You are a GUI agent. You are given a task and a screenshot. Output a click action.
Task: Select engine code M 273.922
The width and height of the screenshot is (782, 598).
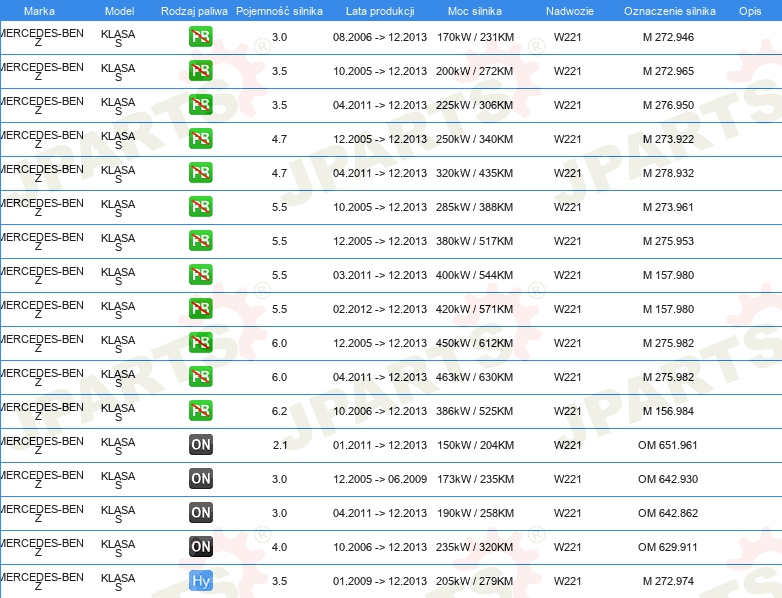tap(668, 139)
